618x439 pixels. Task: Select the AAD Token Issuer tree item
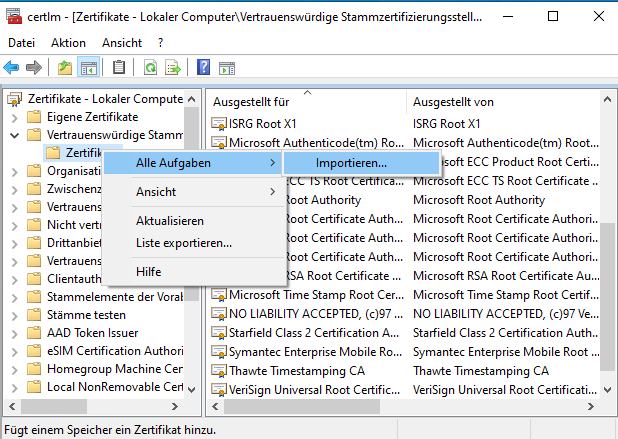click(93, 333)
